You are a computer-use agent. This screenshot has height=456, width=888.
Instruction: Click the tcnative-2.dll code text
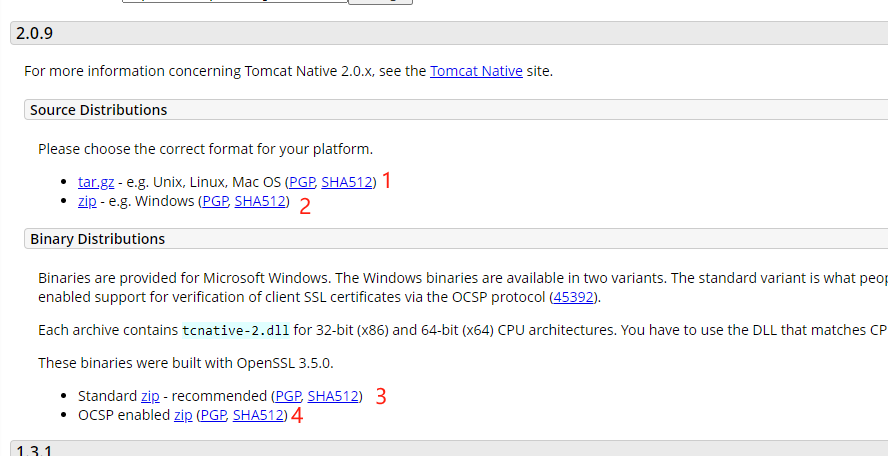tap(236, 330)
